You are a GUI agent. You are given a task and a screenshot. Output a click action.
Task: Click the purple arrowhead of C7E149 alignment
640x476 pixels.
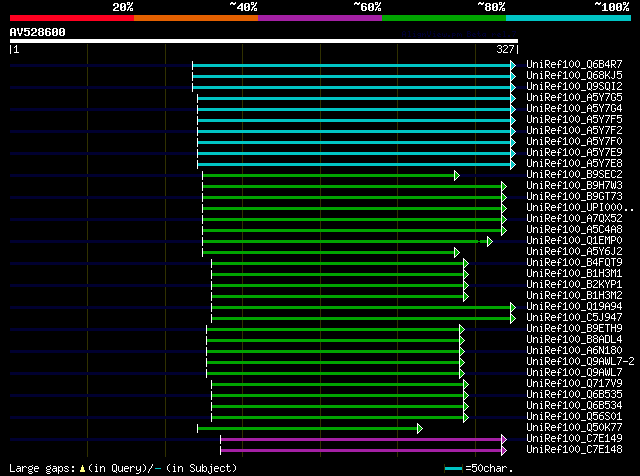(504, 440)
